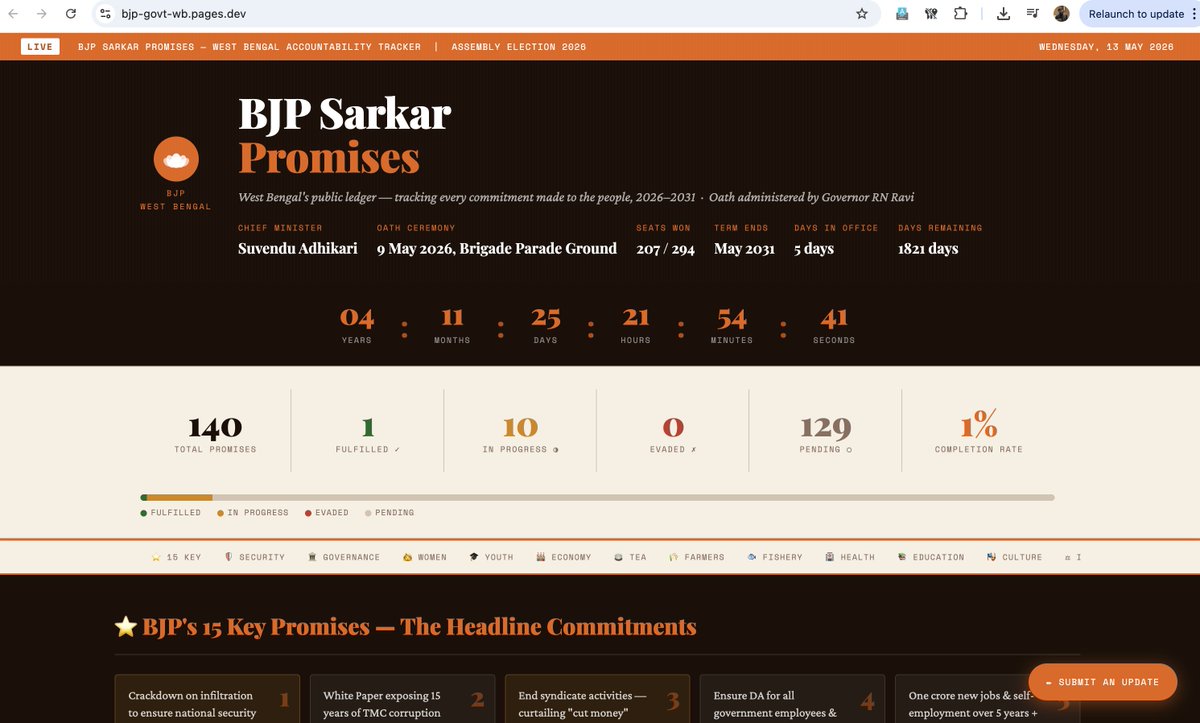The image size is (1200, 723).
Task: Select the Education category tab
Action: tap(931, 557)
